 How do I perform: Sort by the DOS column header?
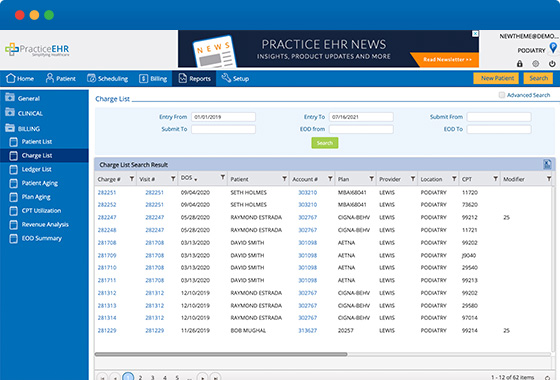(187, 178)
